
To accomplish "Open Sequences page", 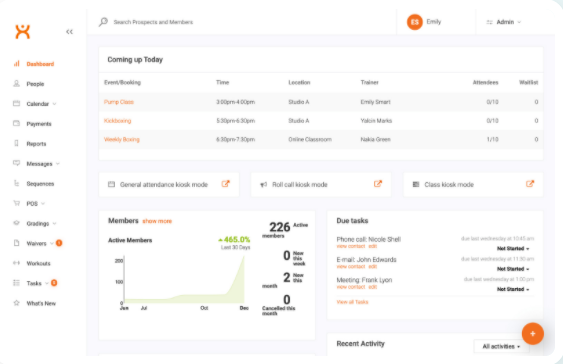I will [40, 184].
